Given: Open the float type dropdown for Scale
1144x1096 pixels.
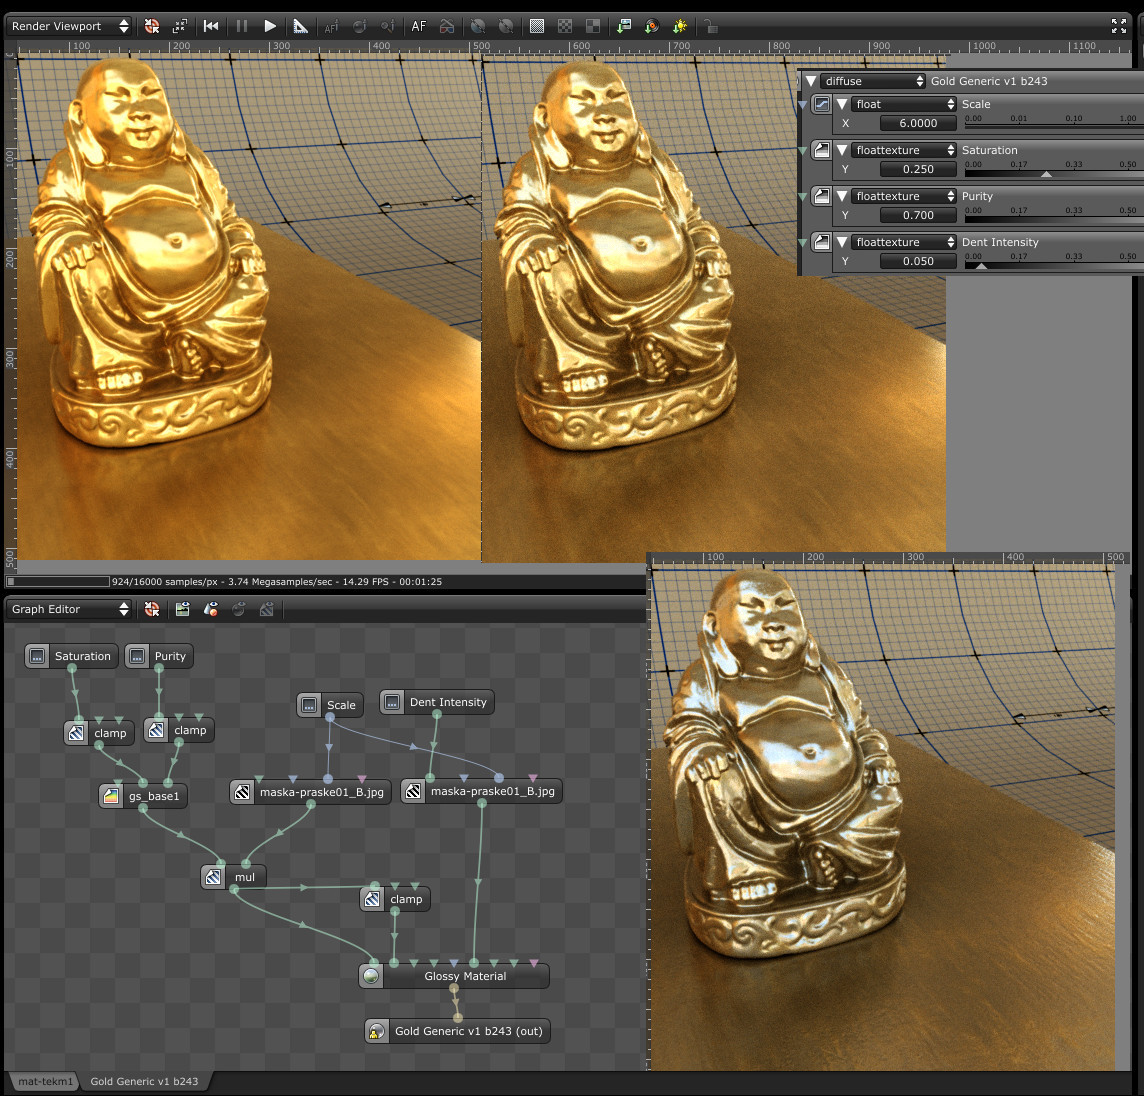Looking at the screenshot, I should point(903,104).
